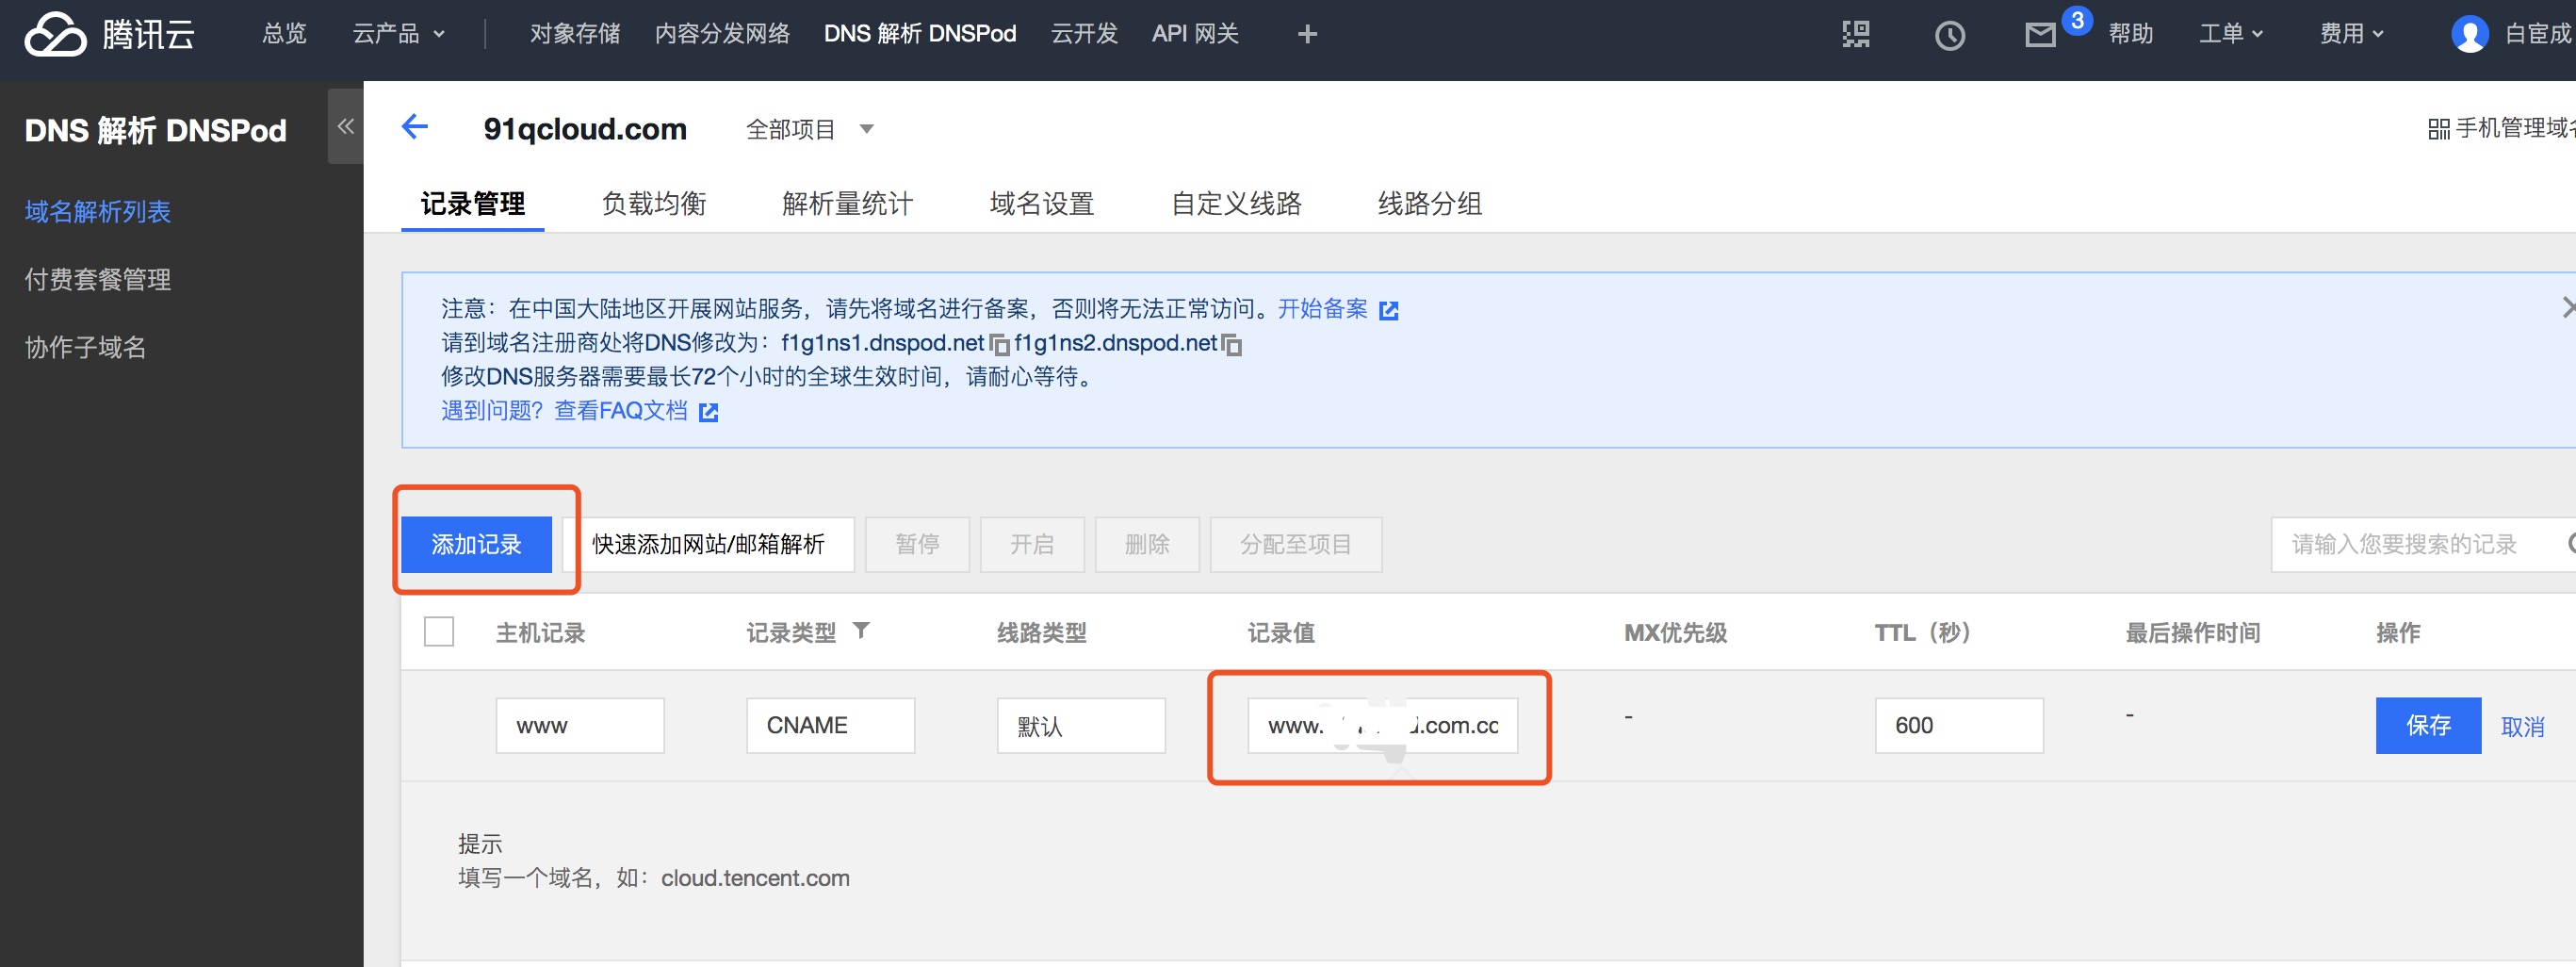Click the 分配至项目 button
The image size is (2576, 967).
pos(1296,544)
